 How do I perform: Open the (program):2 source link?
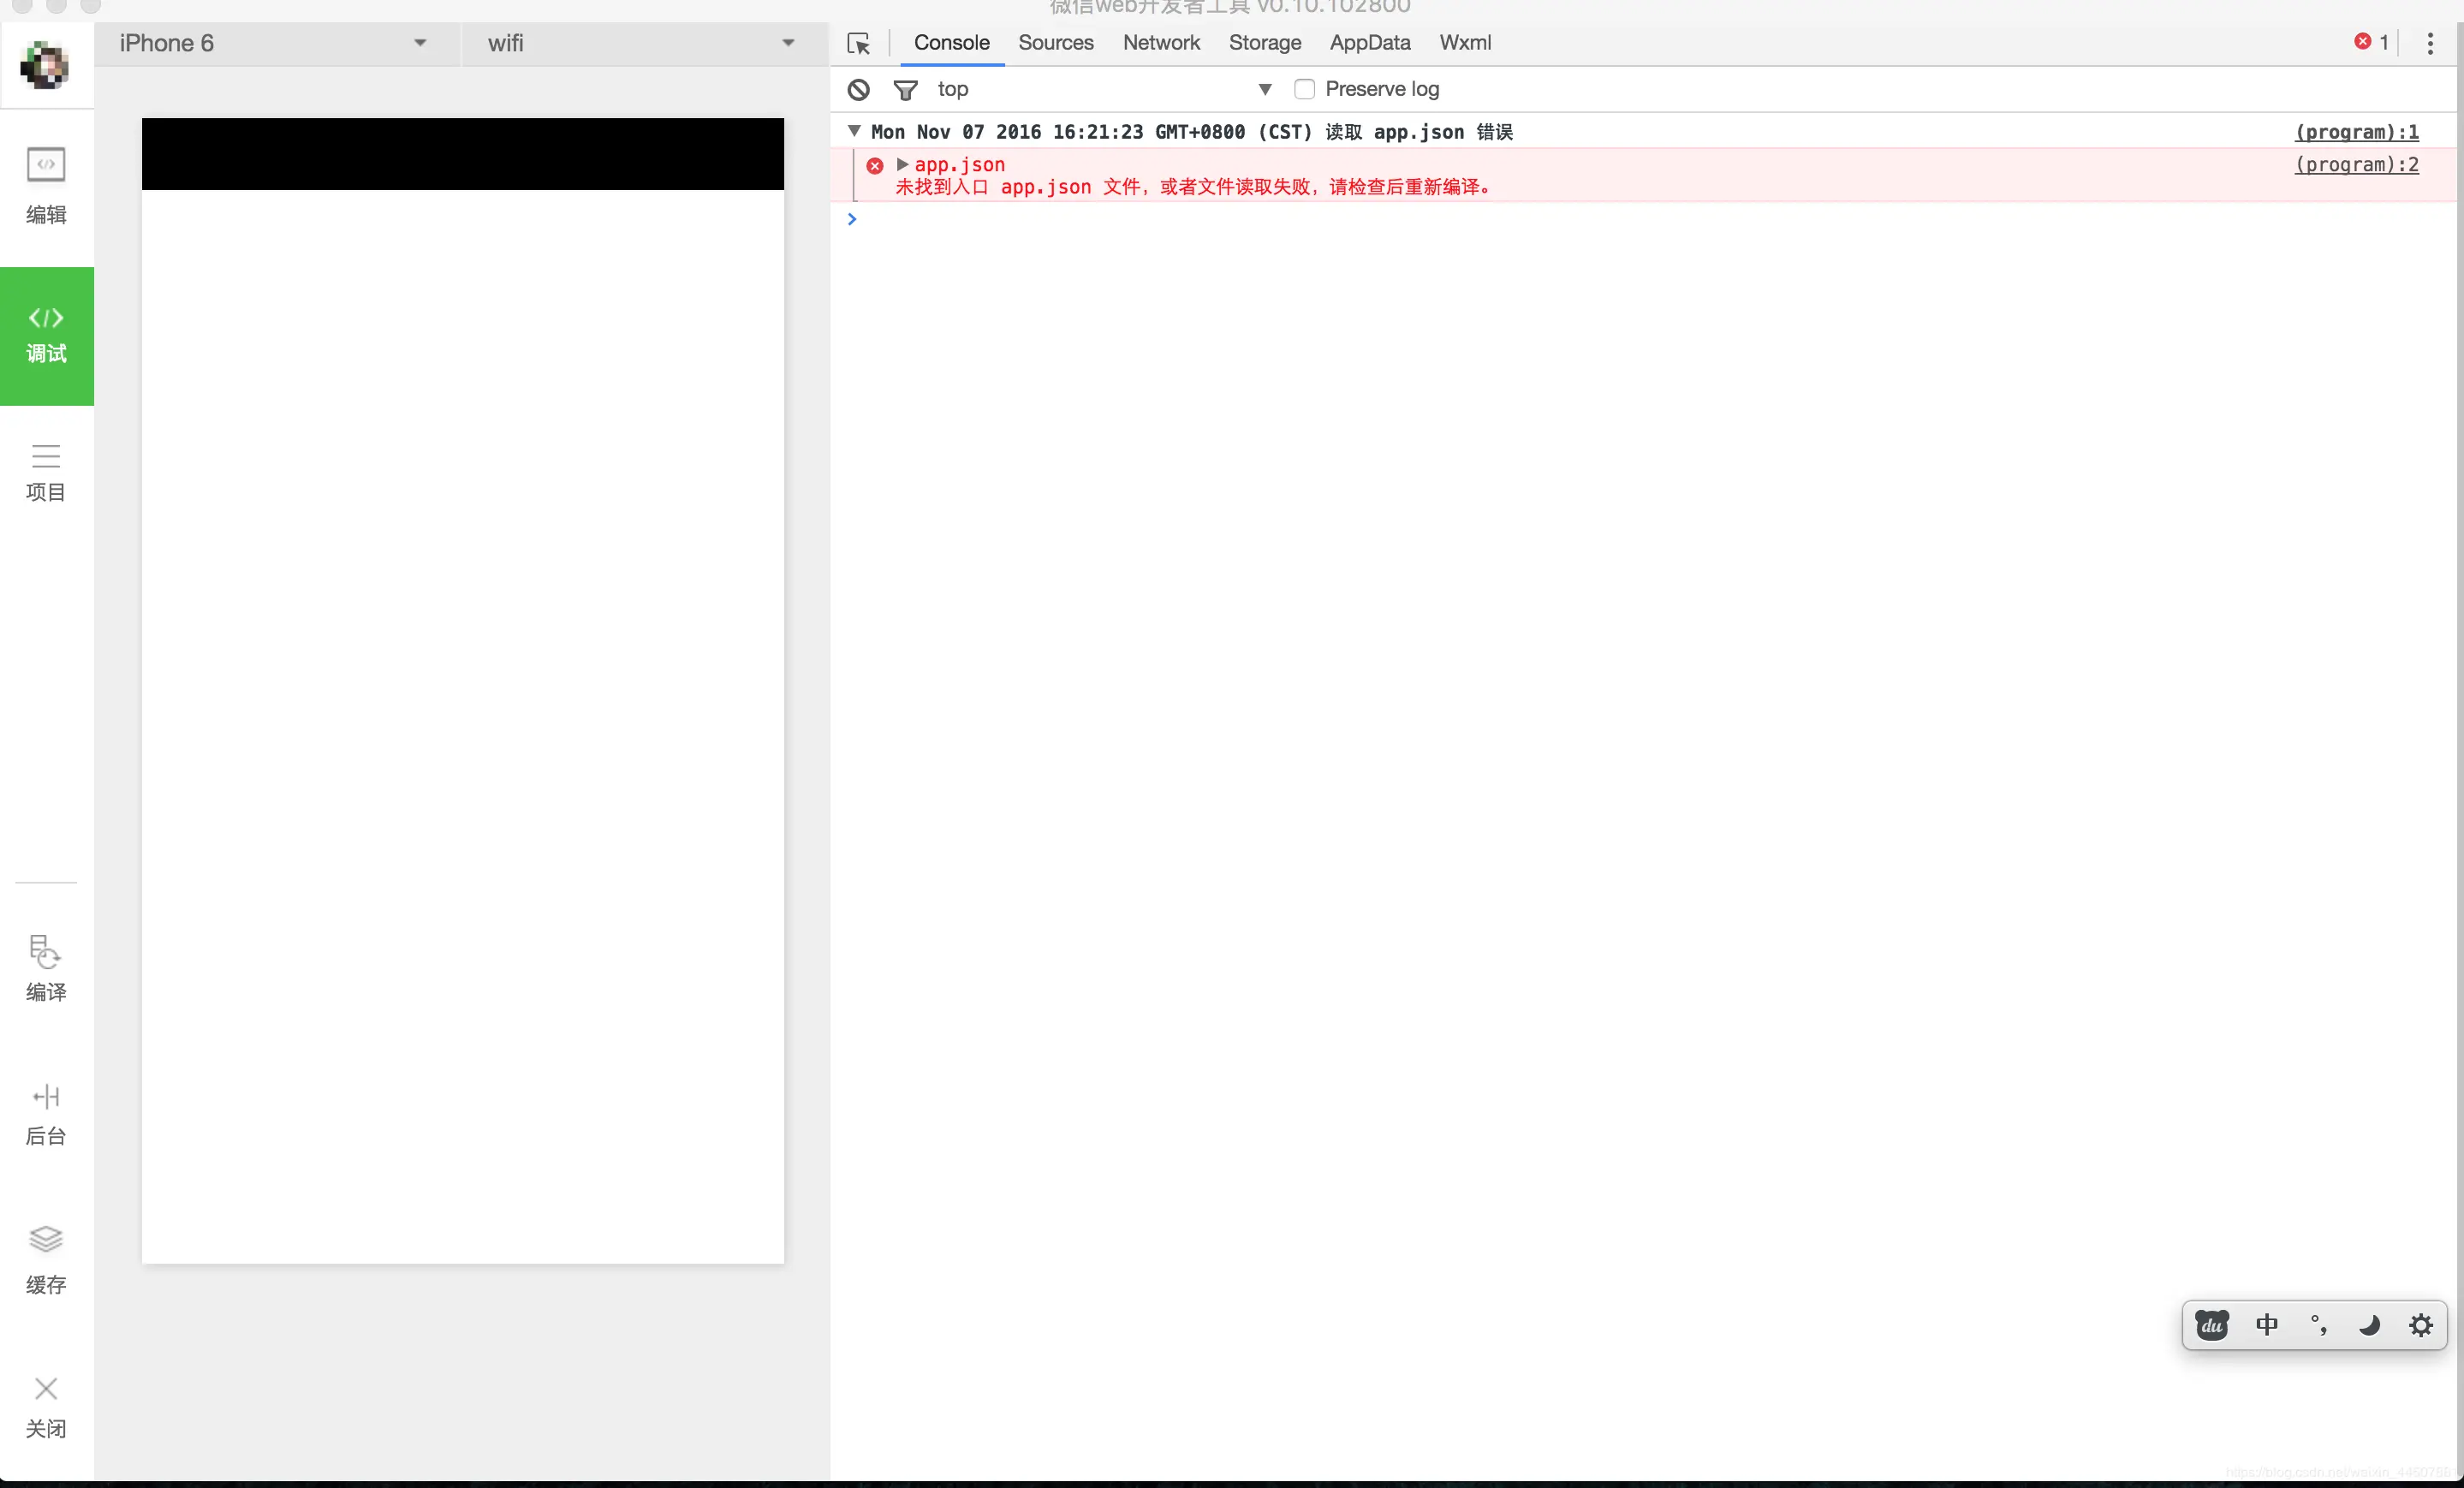tap(2356, 164)
